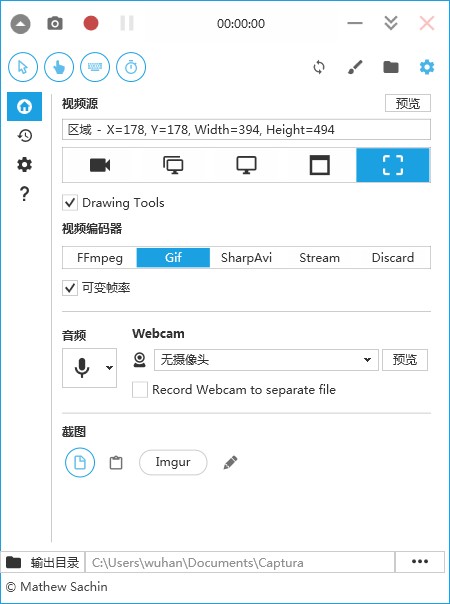Toggle mouse clicks overlay hand icon
Viewport: 450px width, 604px height.
pos(59,67)
